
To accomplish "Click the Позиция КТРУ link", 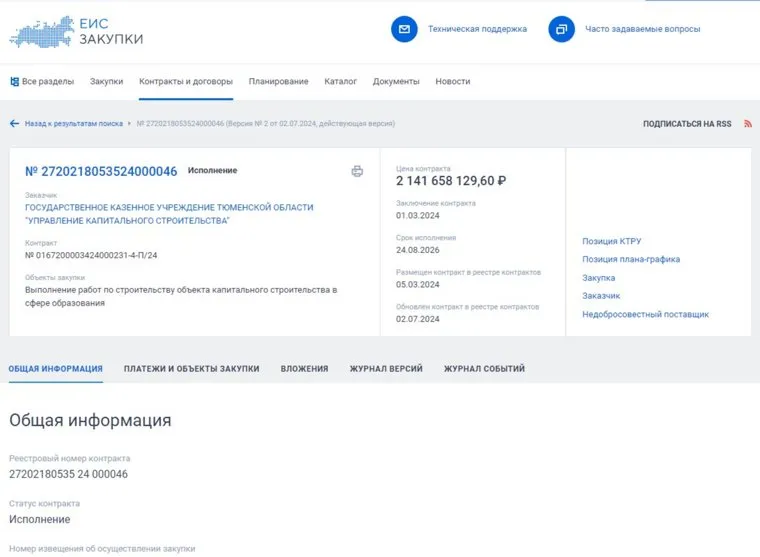I will tap(611, 241).
